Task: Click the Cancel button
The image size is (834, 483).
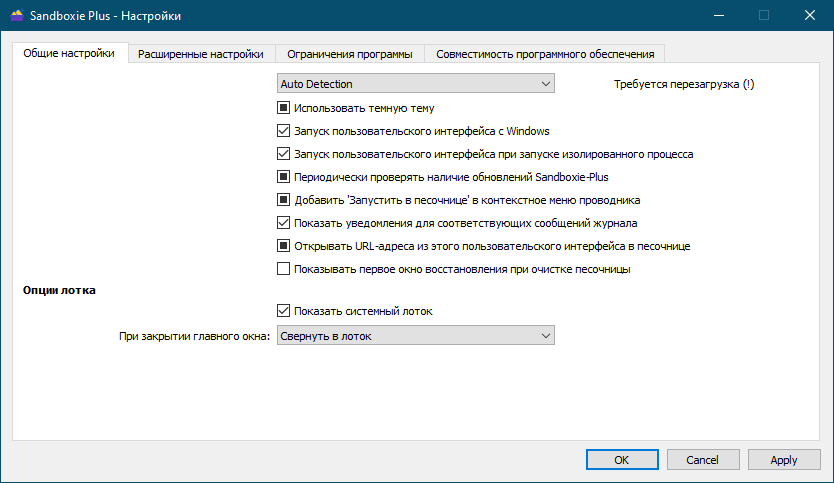Action: tap(703, 460)
